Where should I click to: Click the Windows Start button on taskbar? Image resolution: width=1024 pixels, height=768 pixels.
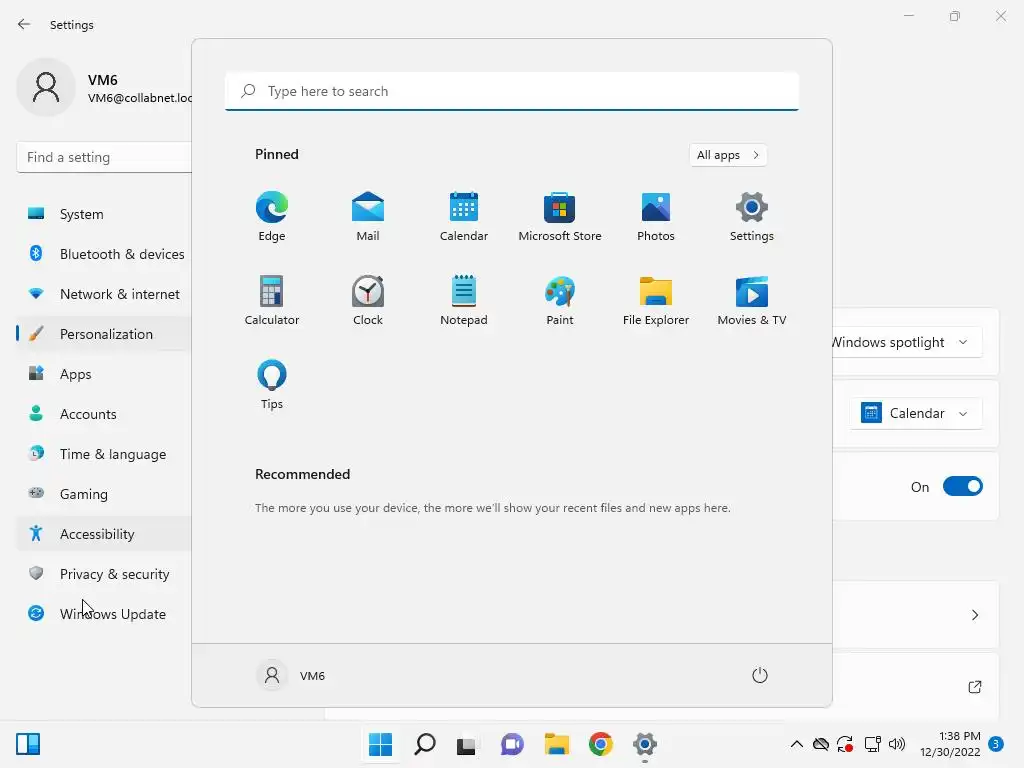point(381,744)
